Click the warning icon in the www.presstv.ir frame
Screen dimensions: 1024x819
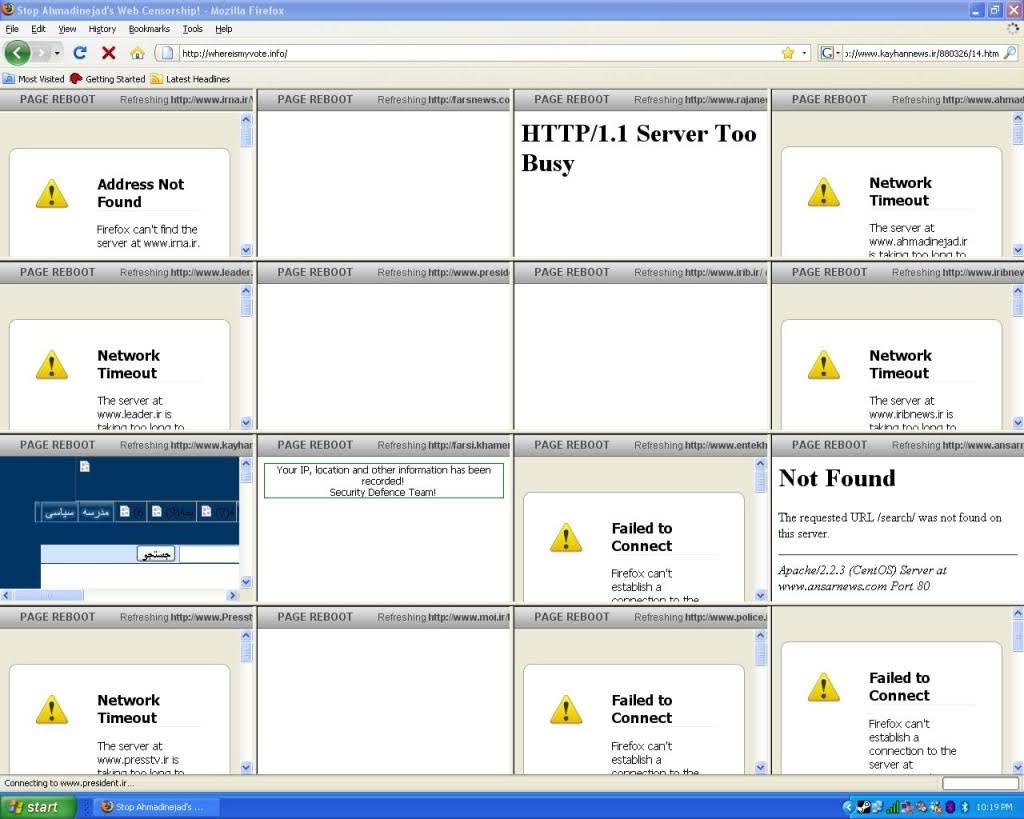point(52,709)
